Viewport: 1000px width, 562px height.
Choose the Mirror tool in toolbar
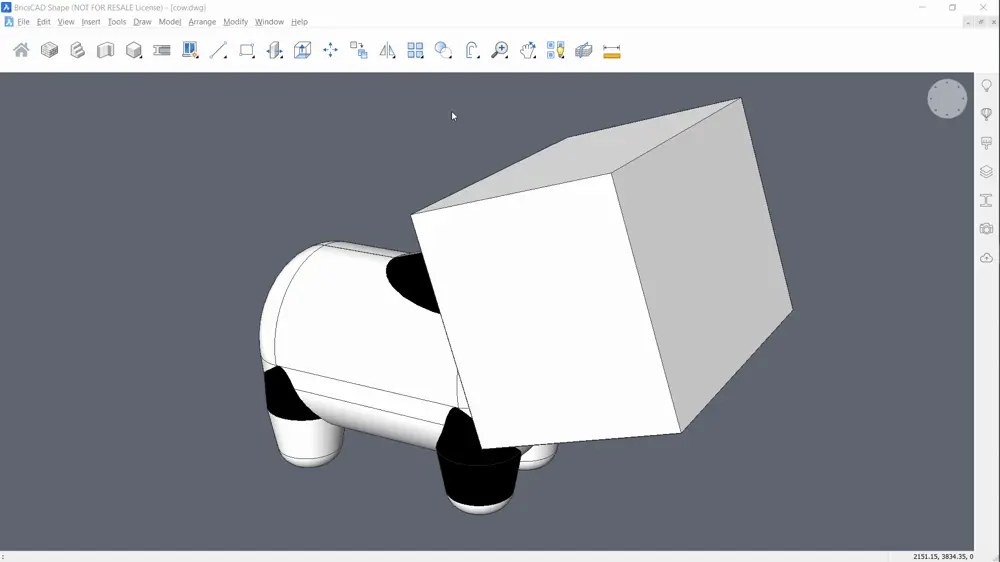pyautogui.click(x=387, y=50)
